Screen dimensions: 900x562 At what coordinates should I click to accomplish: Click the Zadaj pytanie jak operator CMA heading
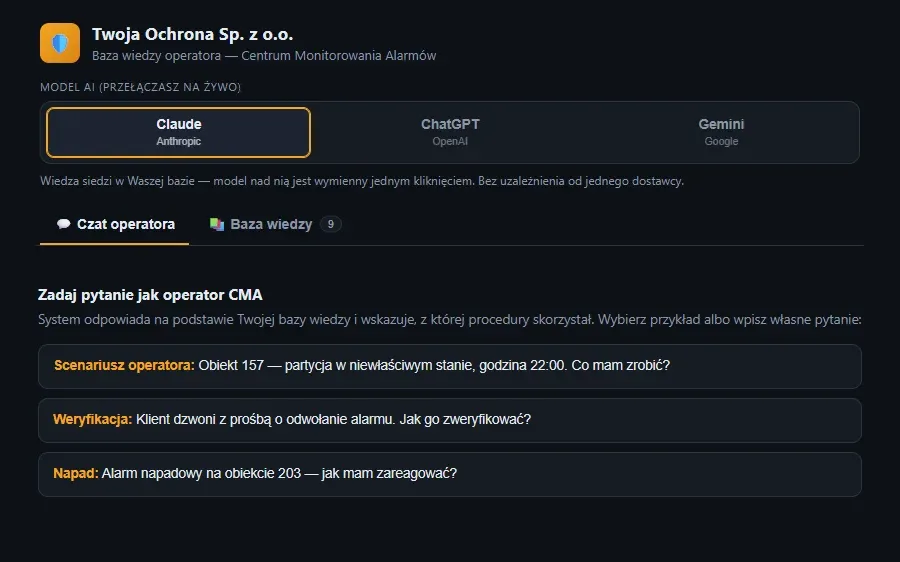150,295
